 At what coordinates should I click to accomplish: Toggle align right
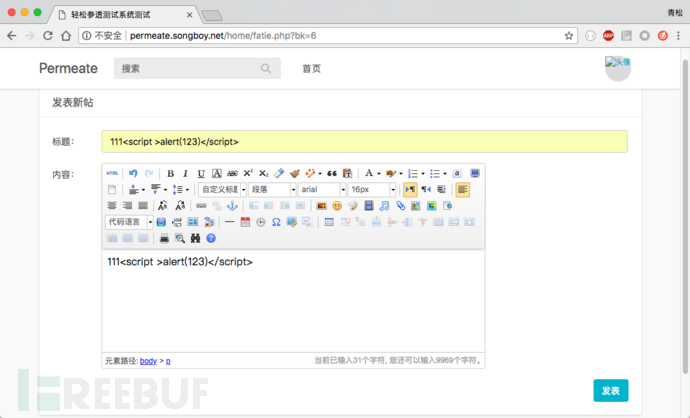(128, 205)
